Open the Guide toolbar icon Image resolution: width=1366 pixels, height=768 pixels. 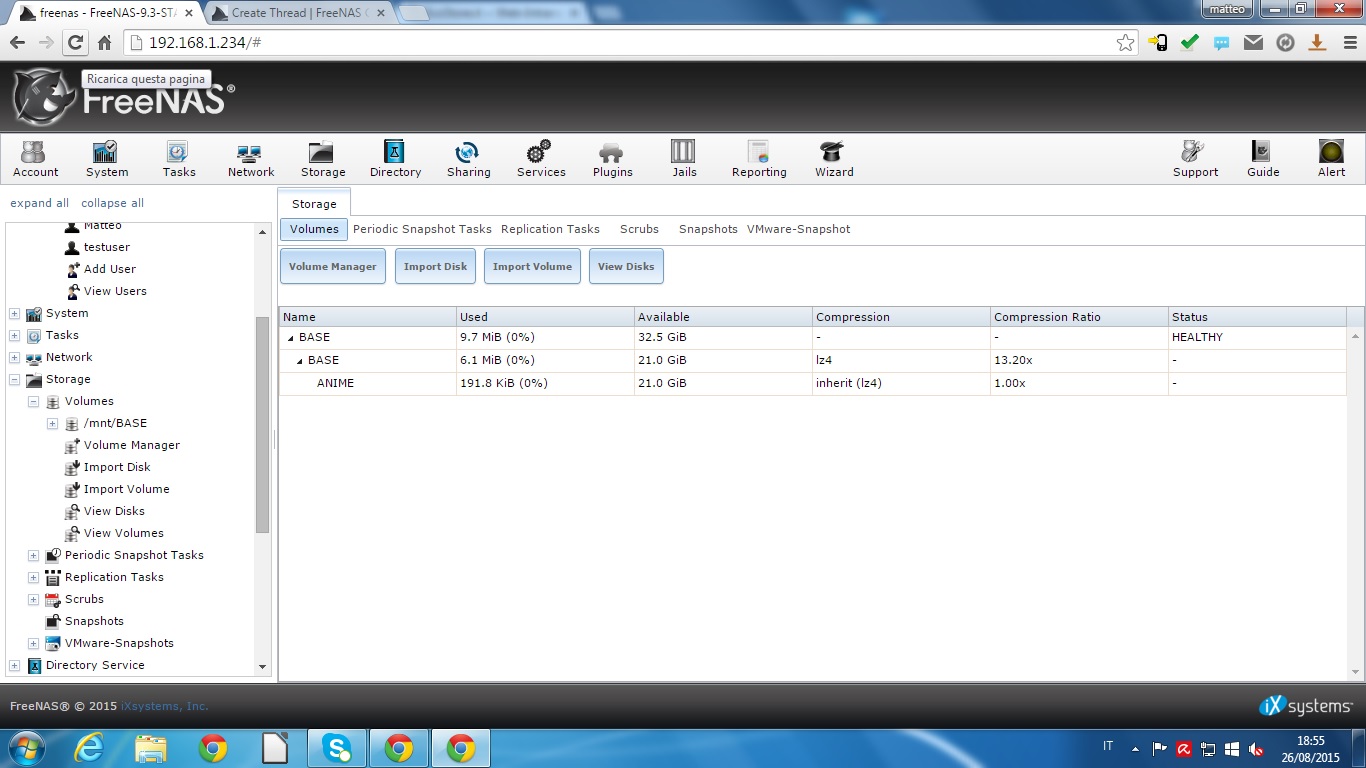point(1263,158)
